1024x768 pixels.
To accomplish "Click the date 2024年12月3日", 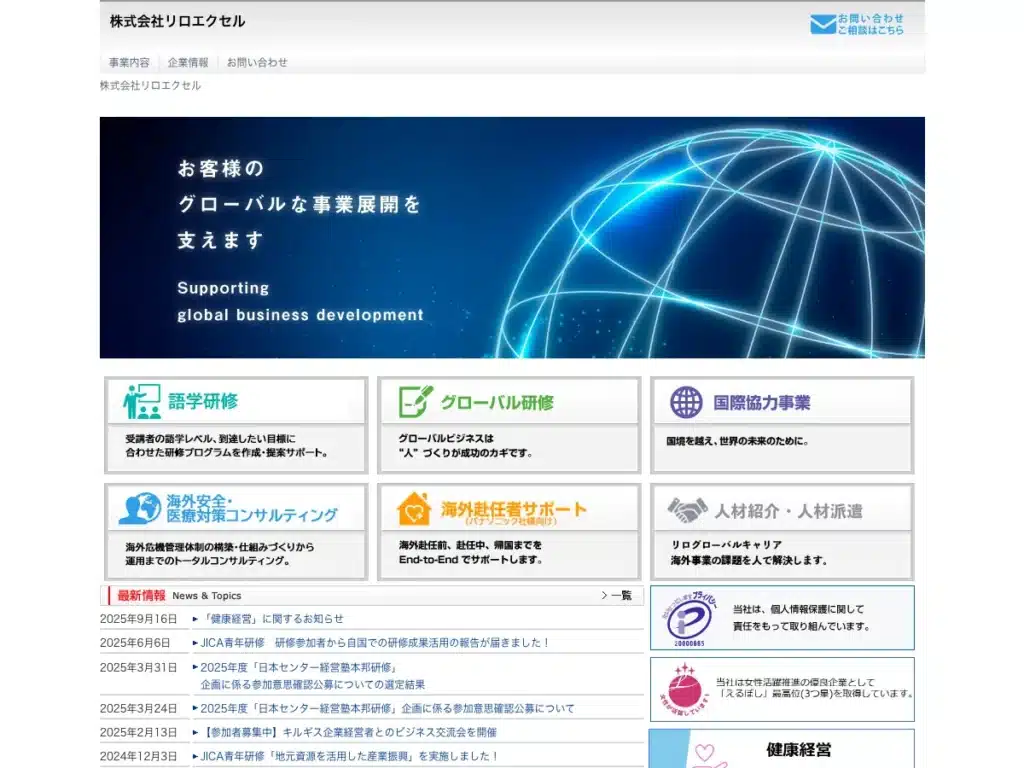I will click(x=138, y=756).
